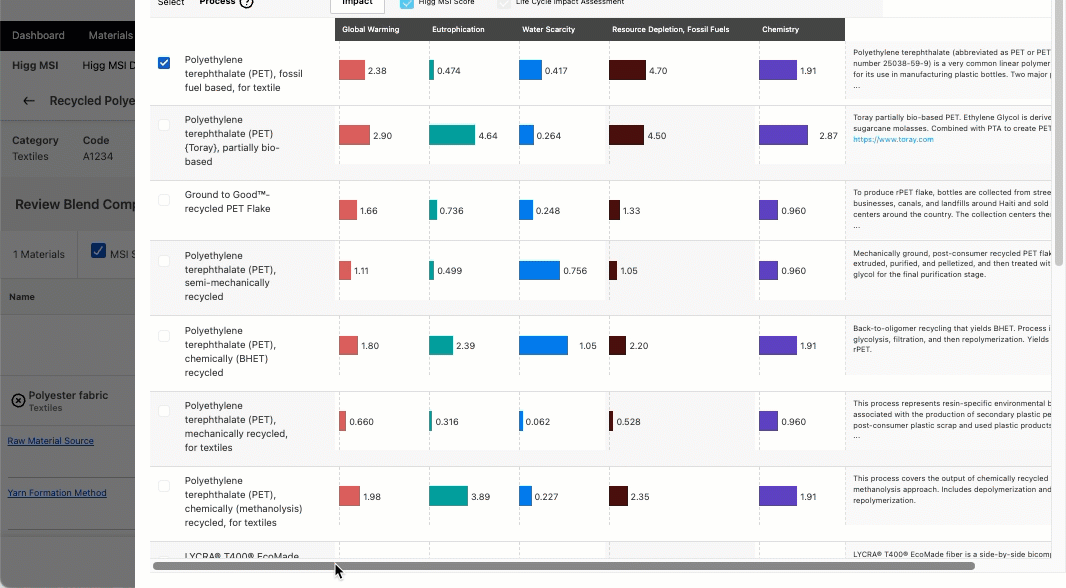Click the Fossil Fuels value 2.35
This screenshot has width=1066, height=588.
640,496
